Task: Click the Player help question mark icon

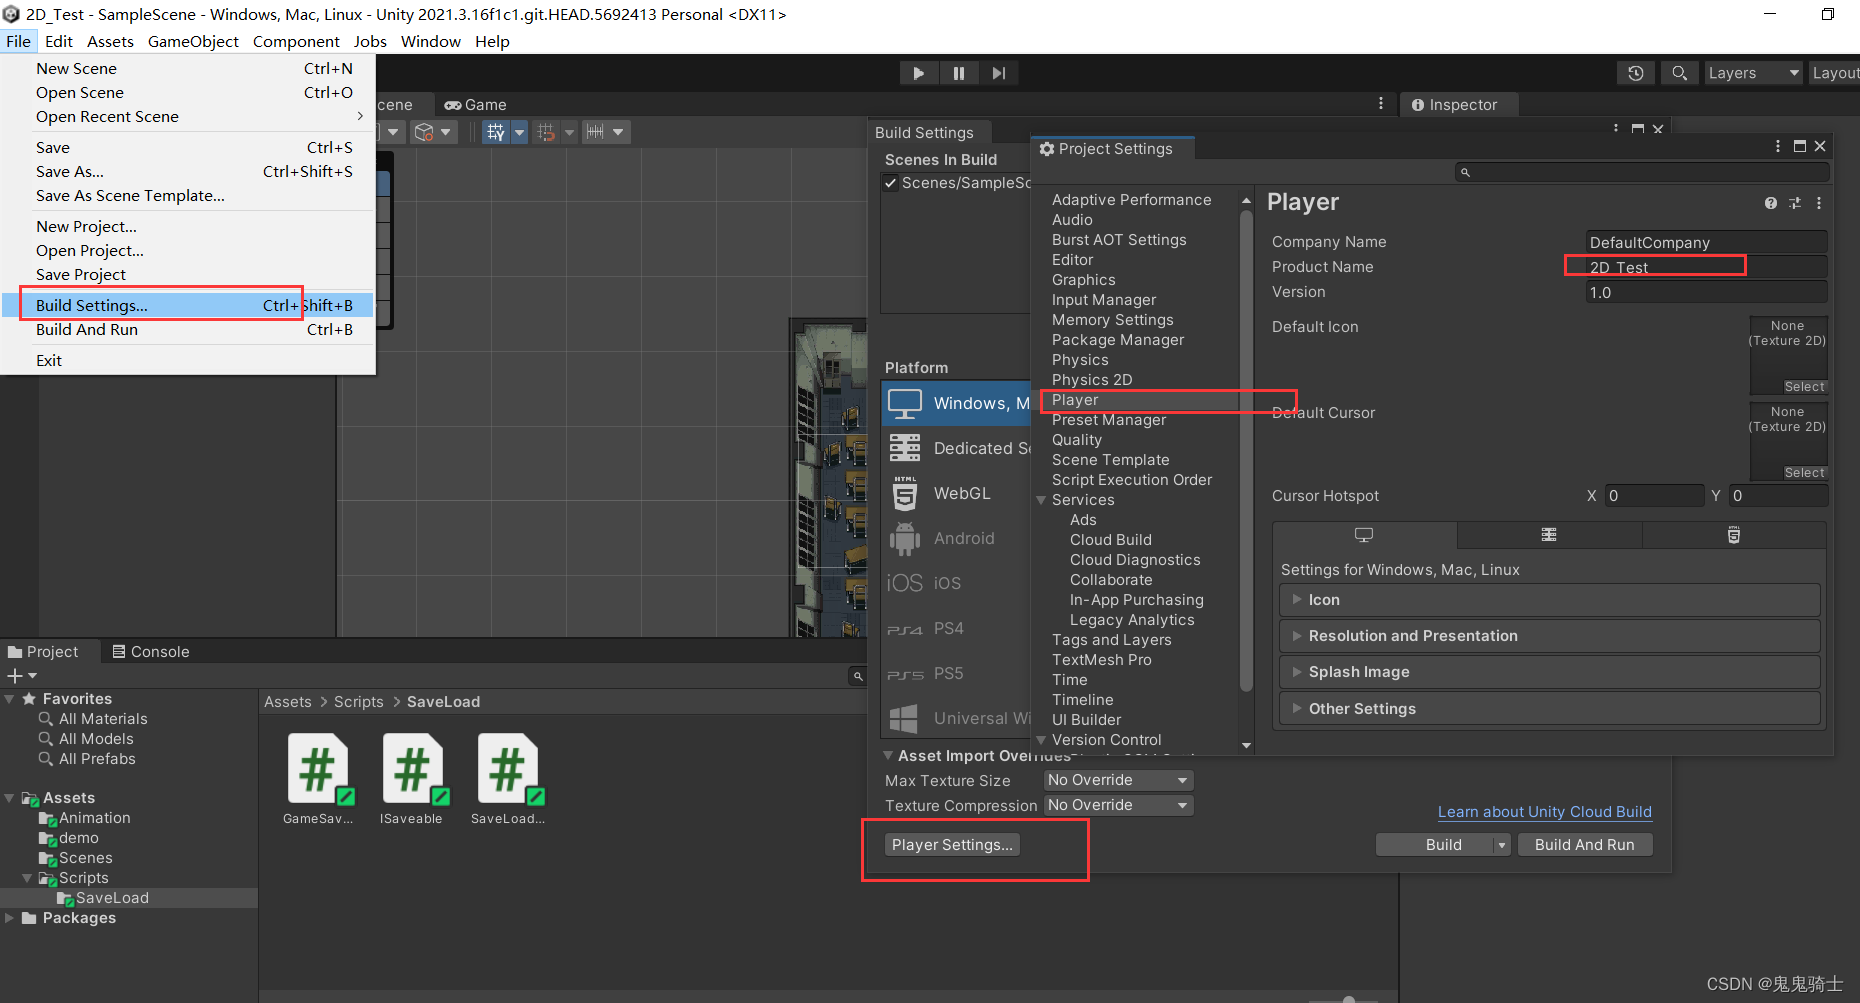Action: pyautogui.click(x=1771, y=203)
